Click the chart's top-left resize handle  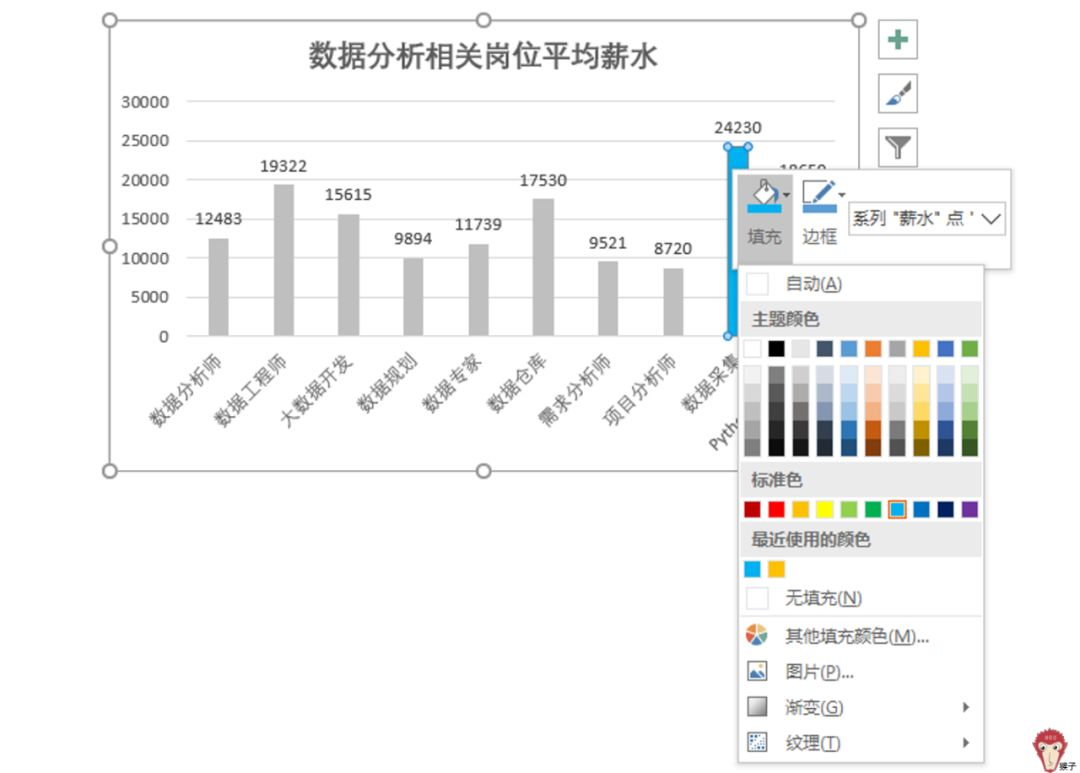(110, 20)
